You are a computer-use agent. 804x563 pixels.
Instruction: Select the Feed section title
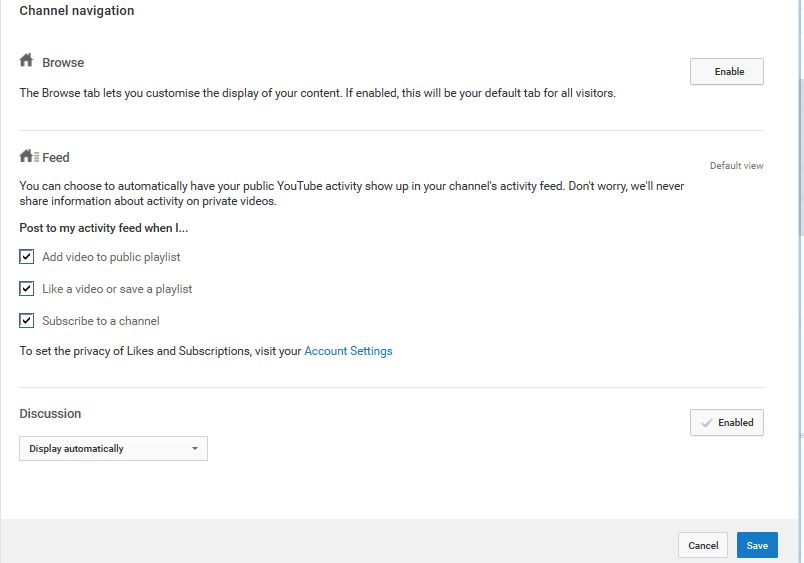[x=56, y=157]
